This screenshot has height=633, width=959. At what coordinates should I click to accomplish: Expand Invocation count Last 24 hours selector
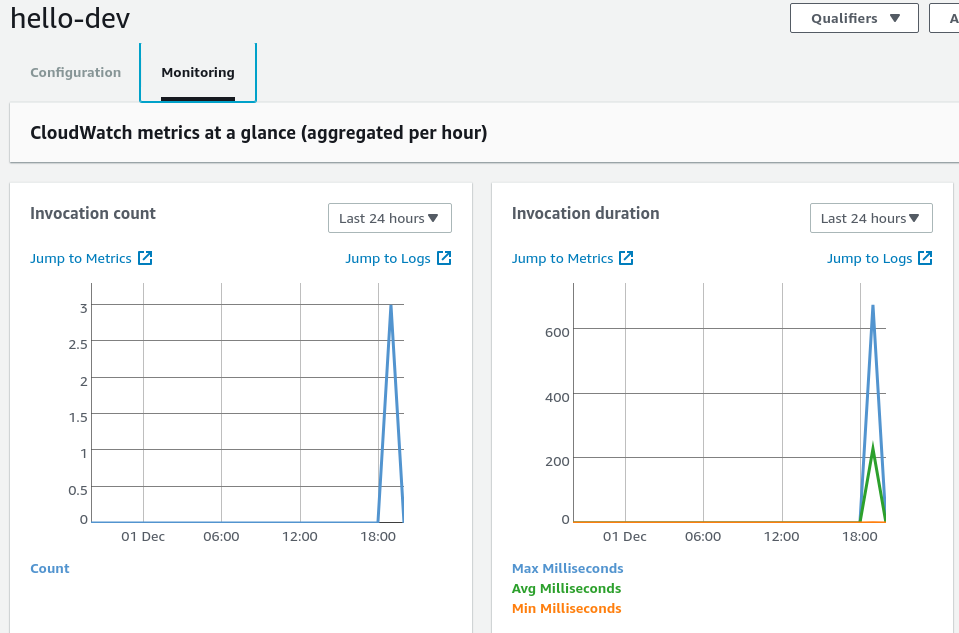[389, 218]
